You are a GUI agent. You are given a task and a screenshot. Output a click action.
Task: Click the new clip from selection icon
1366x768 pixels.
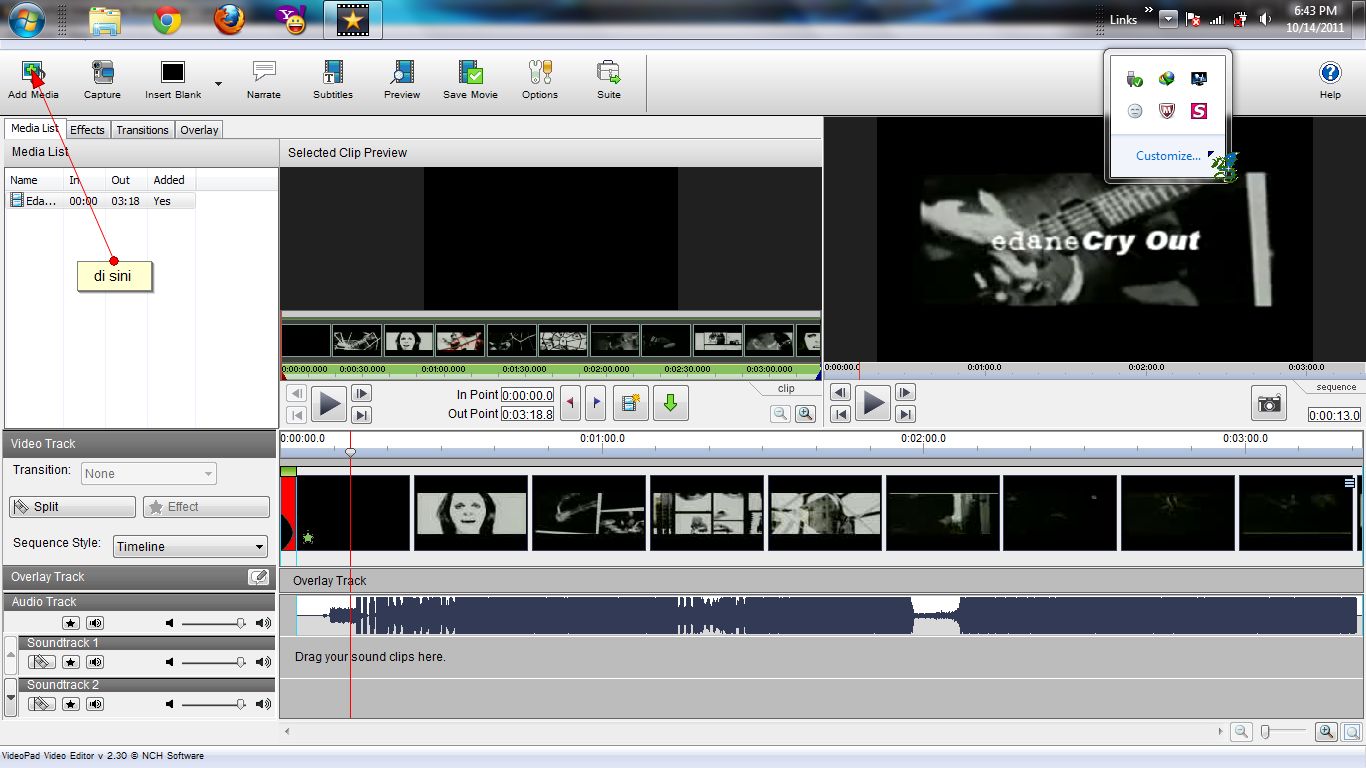pyautogui.click(x=630, y=403)
